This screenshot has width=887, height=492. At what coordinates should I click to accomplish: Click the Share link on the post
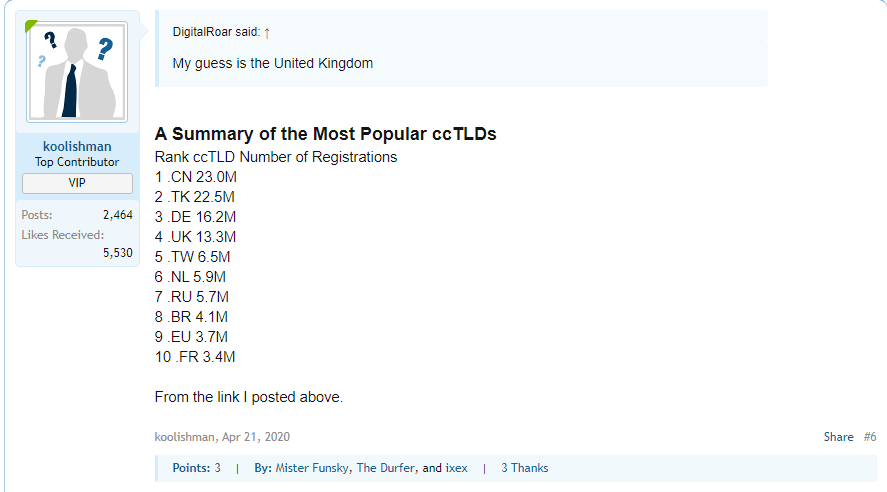(838, 437)
